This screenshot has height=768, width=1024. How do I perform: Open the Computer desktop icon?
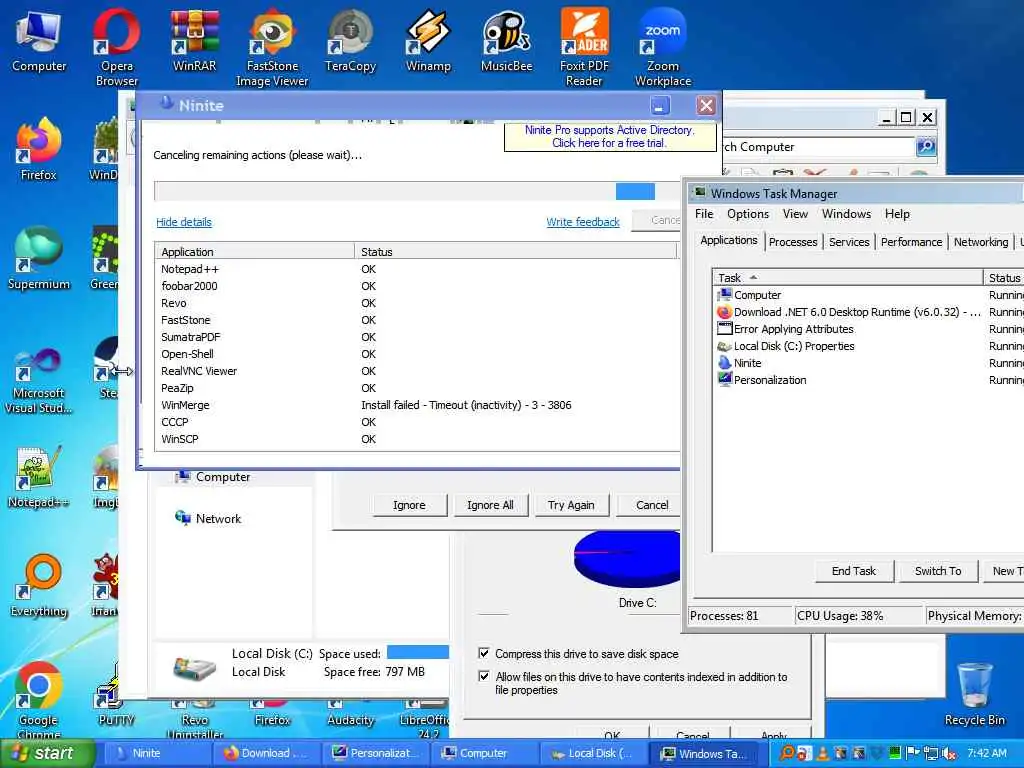[39, 40]
